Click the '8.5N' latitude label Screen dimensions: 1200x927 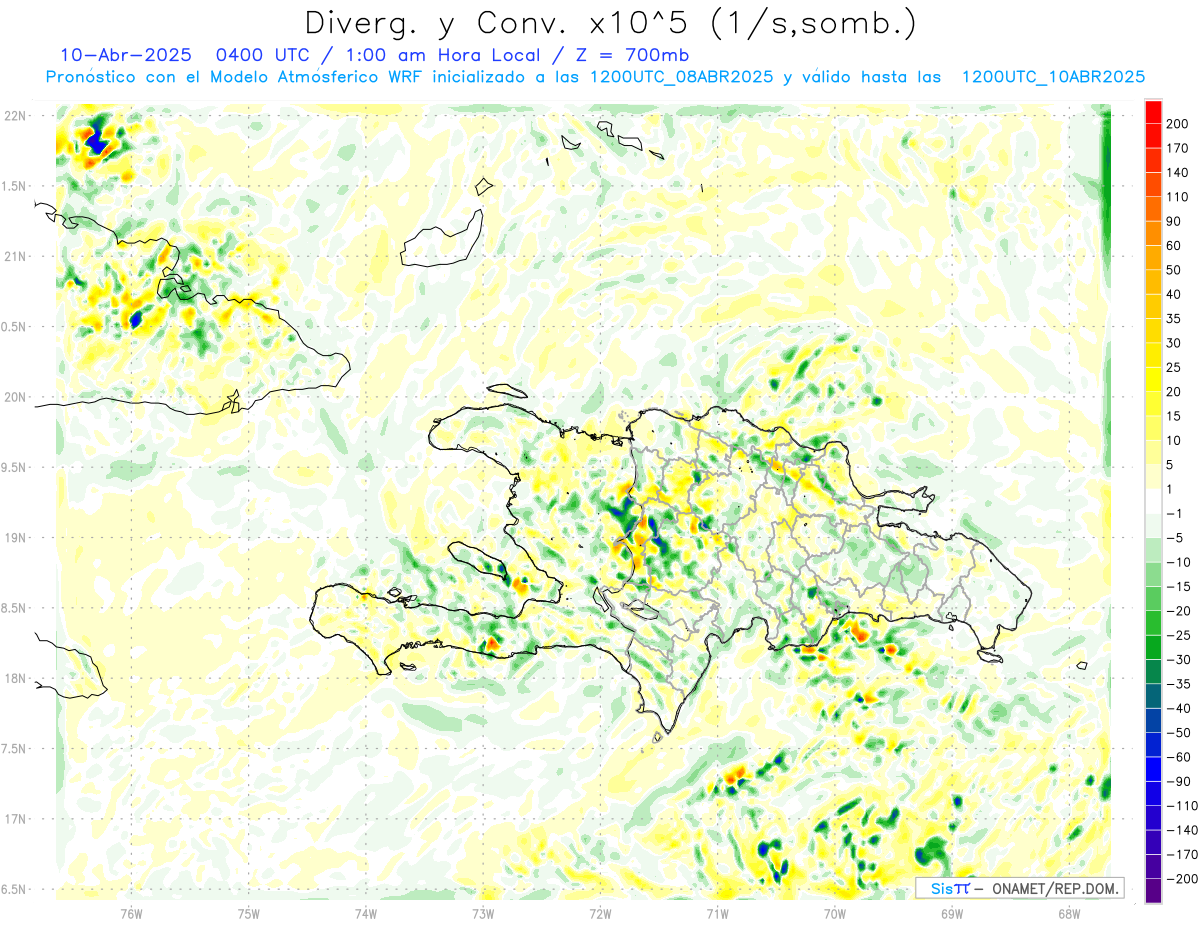coord(14,608)
